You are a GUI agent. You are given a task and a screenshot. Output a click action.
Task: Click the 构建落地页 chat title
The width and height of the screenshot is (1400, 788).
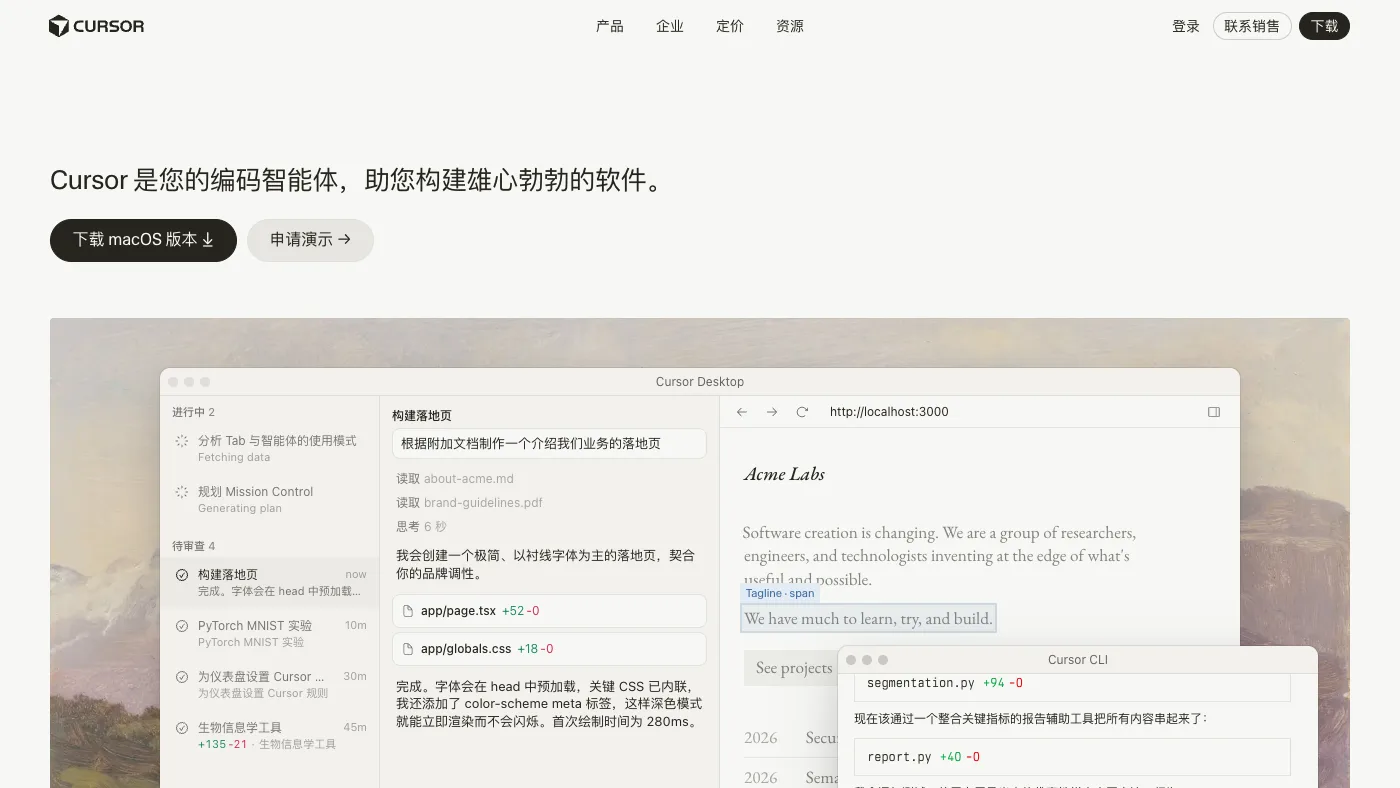(422, 416)
